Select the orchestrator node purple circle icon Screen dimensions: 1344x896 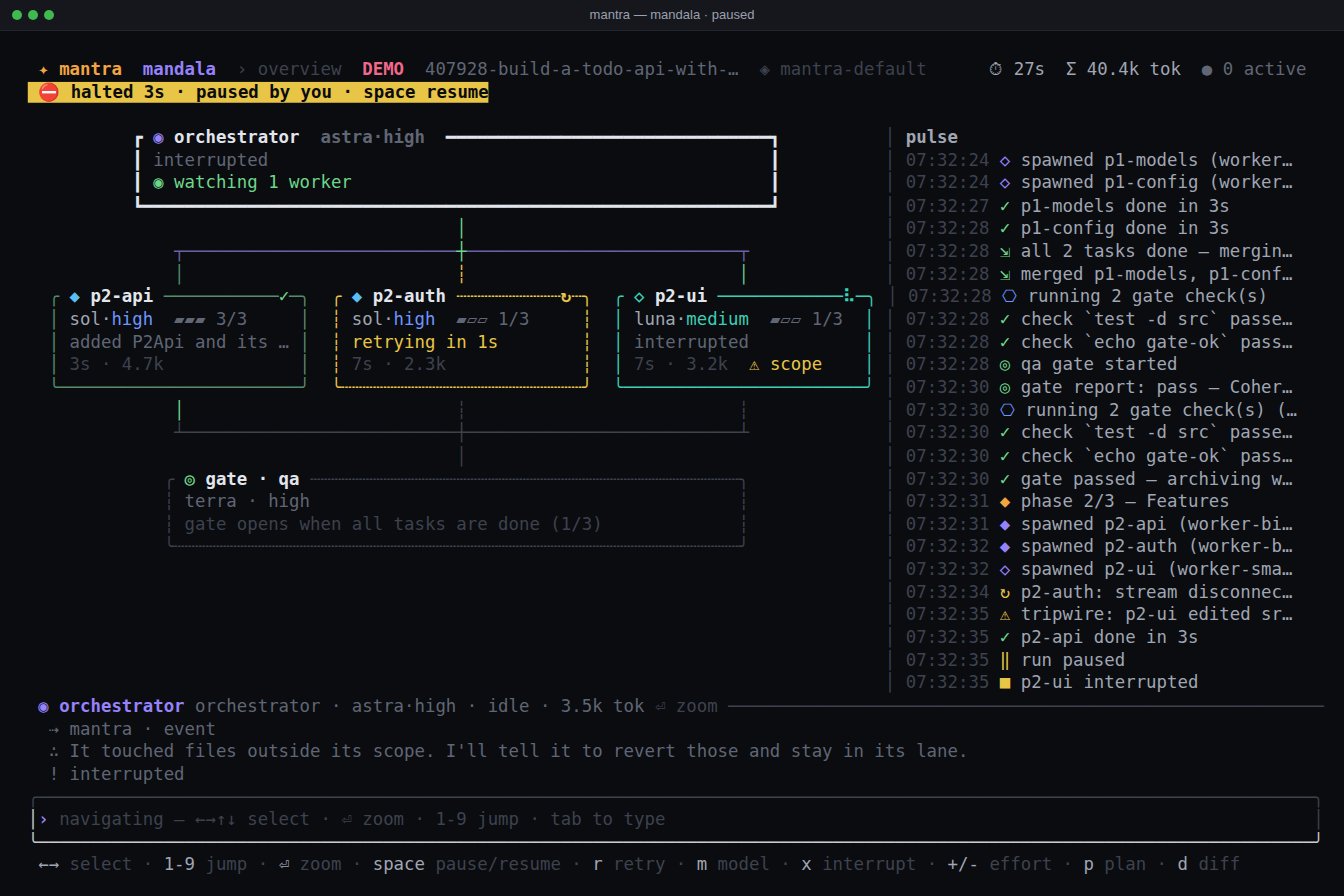coord(159,137)
